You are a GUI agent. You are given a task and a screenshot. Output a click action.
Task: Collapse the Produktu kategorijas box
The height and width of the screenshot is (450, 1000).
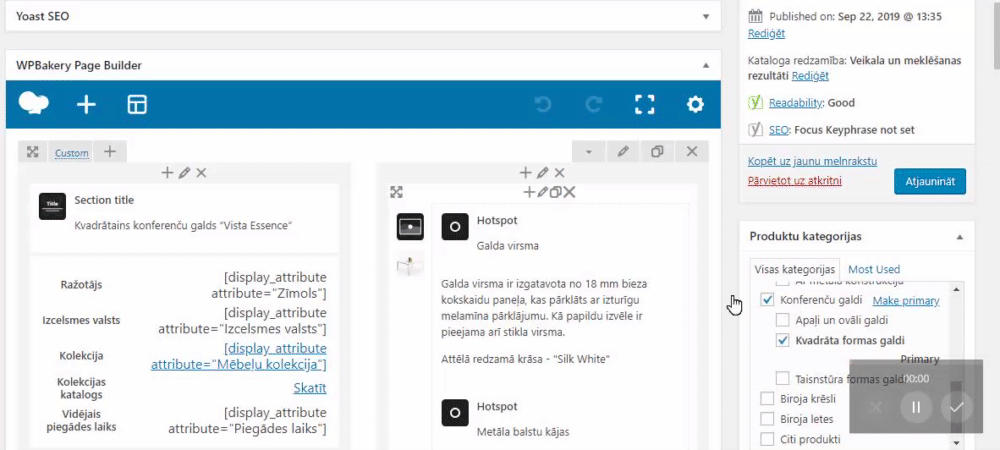(x=960, y=236)
